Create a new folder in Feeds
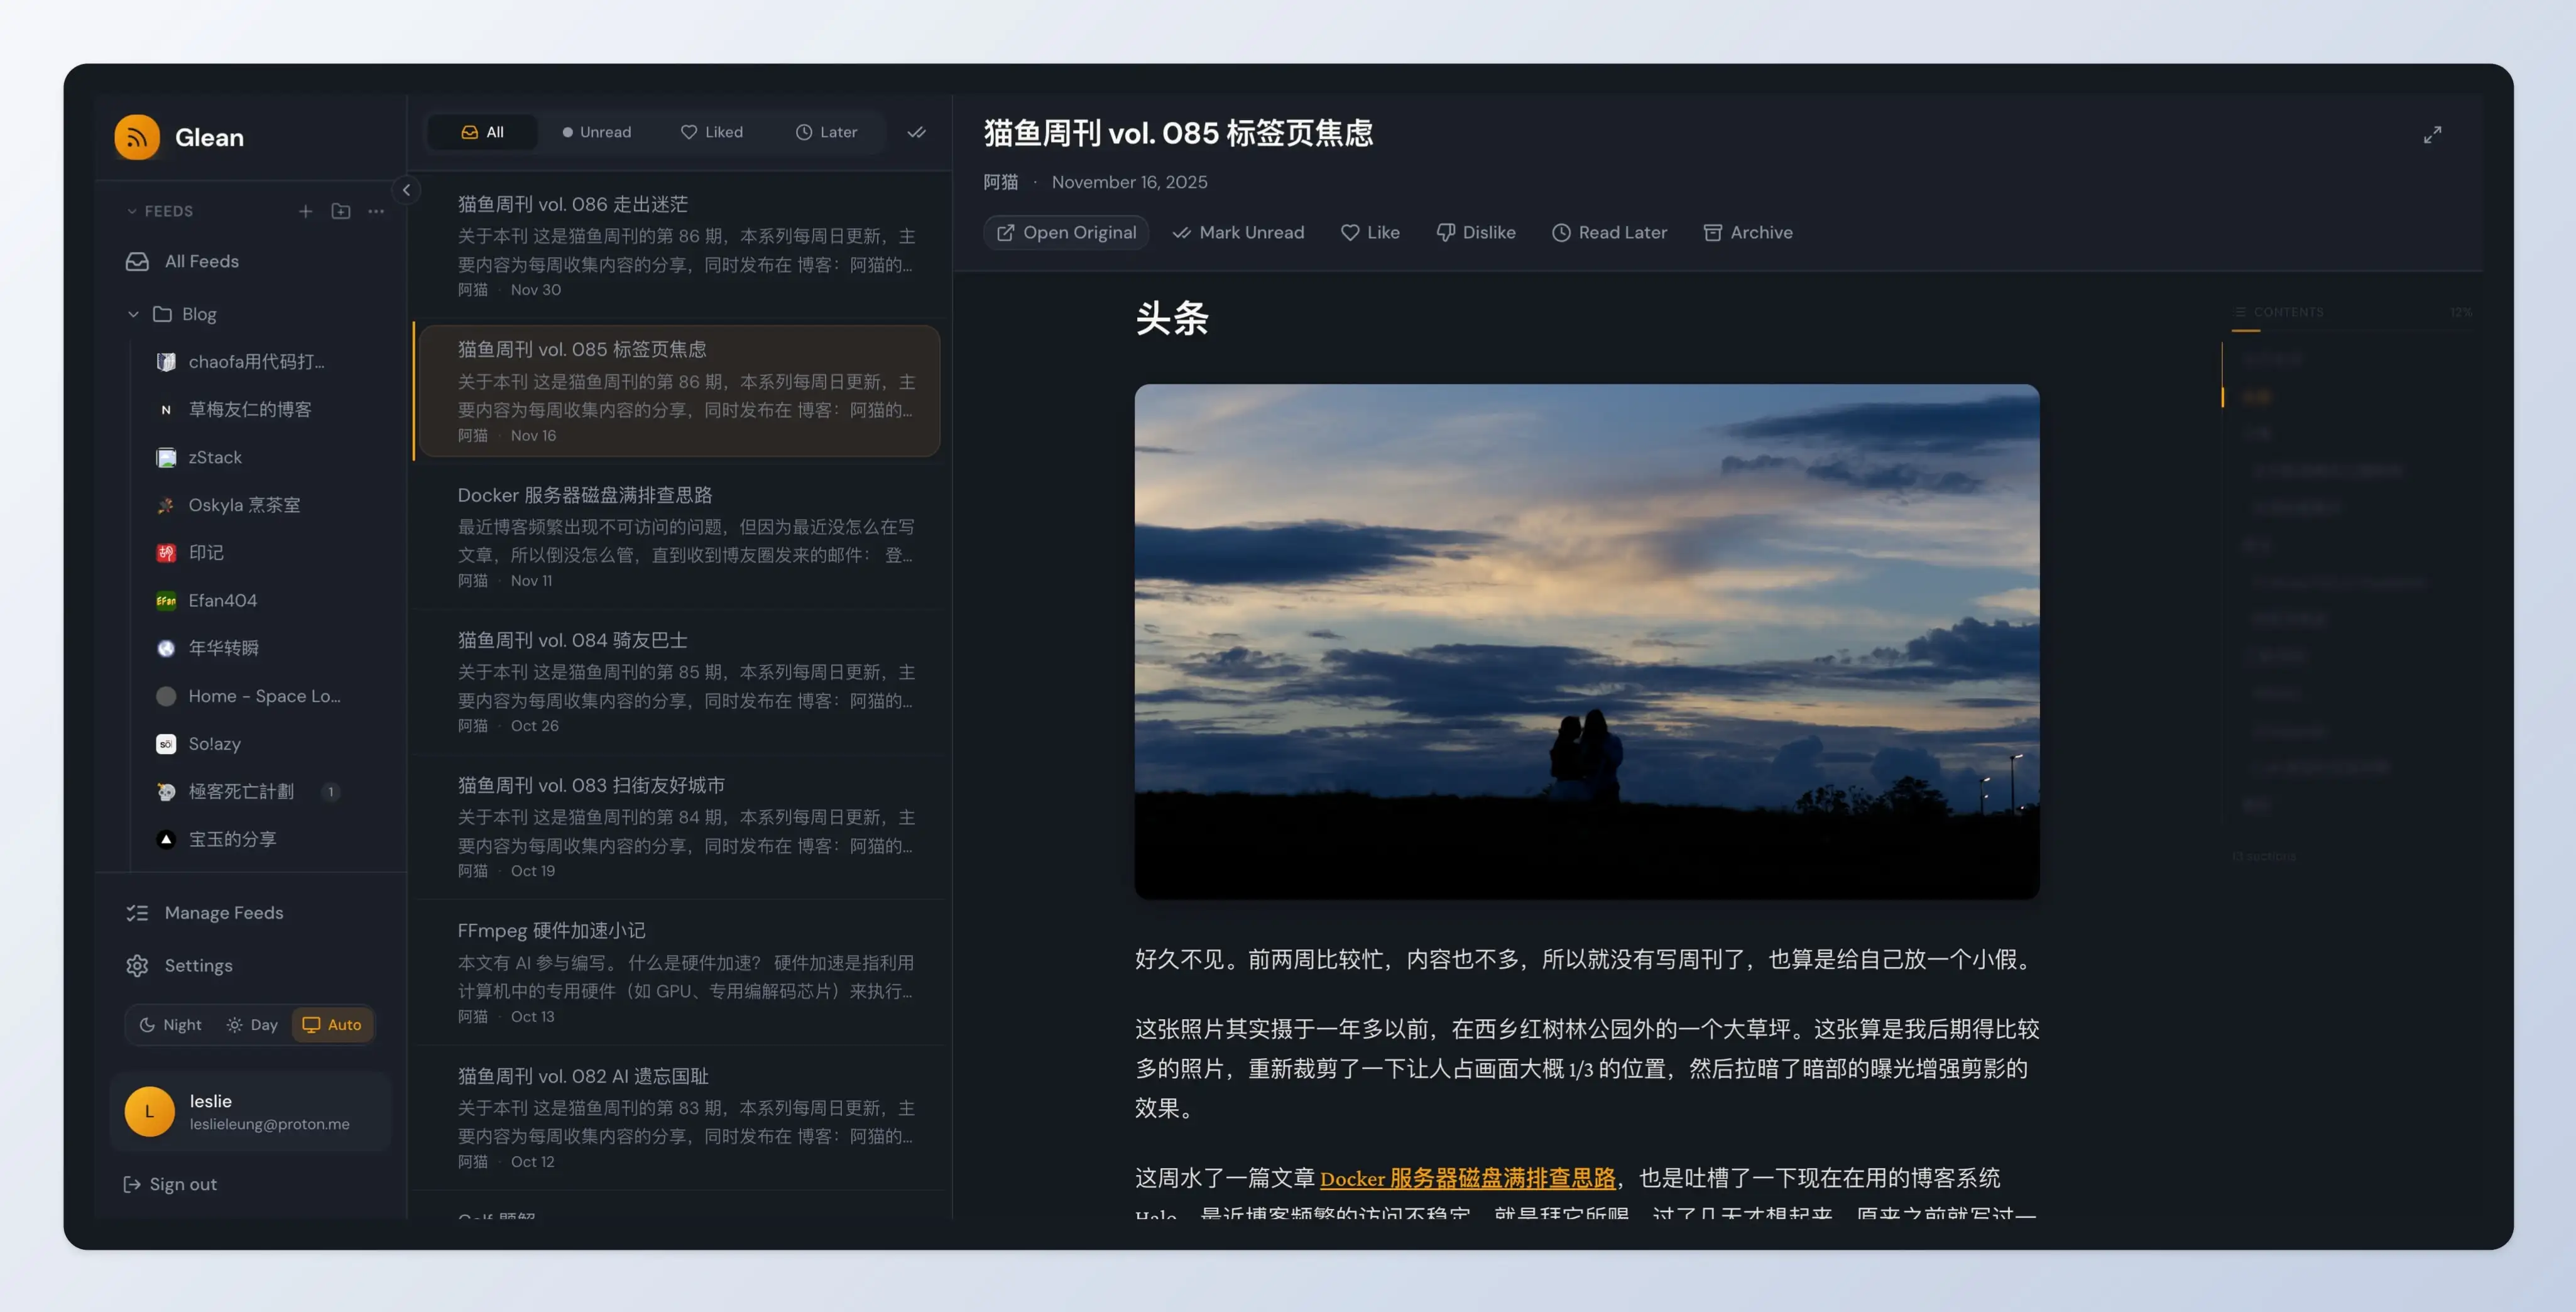Image resolution: width=2576 pixels, height=1312 pixels. [x=341, y=211]
